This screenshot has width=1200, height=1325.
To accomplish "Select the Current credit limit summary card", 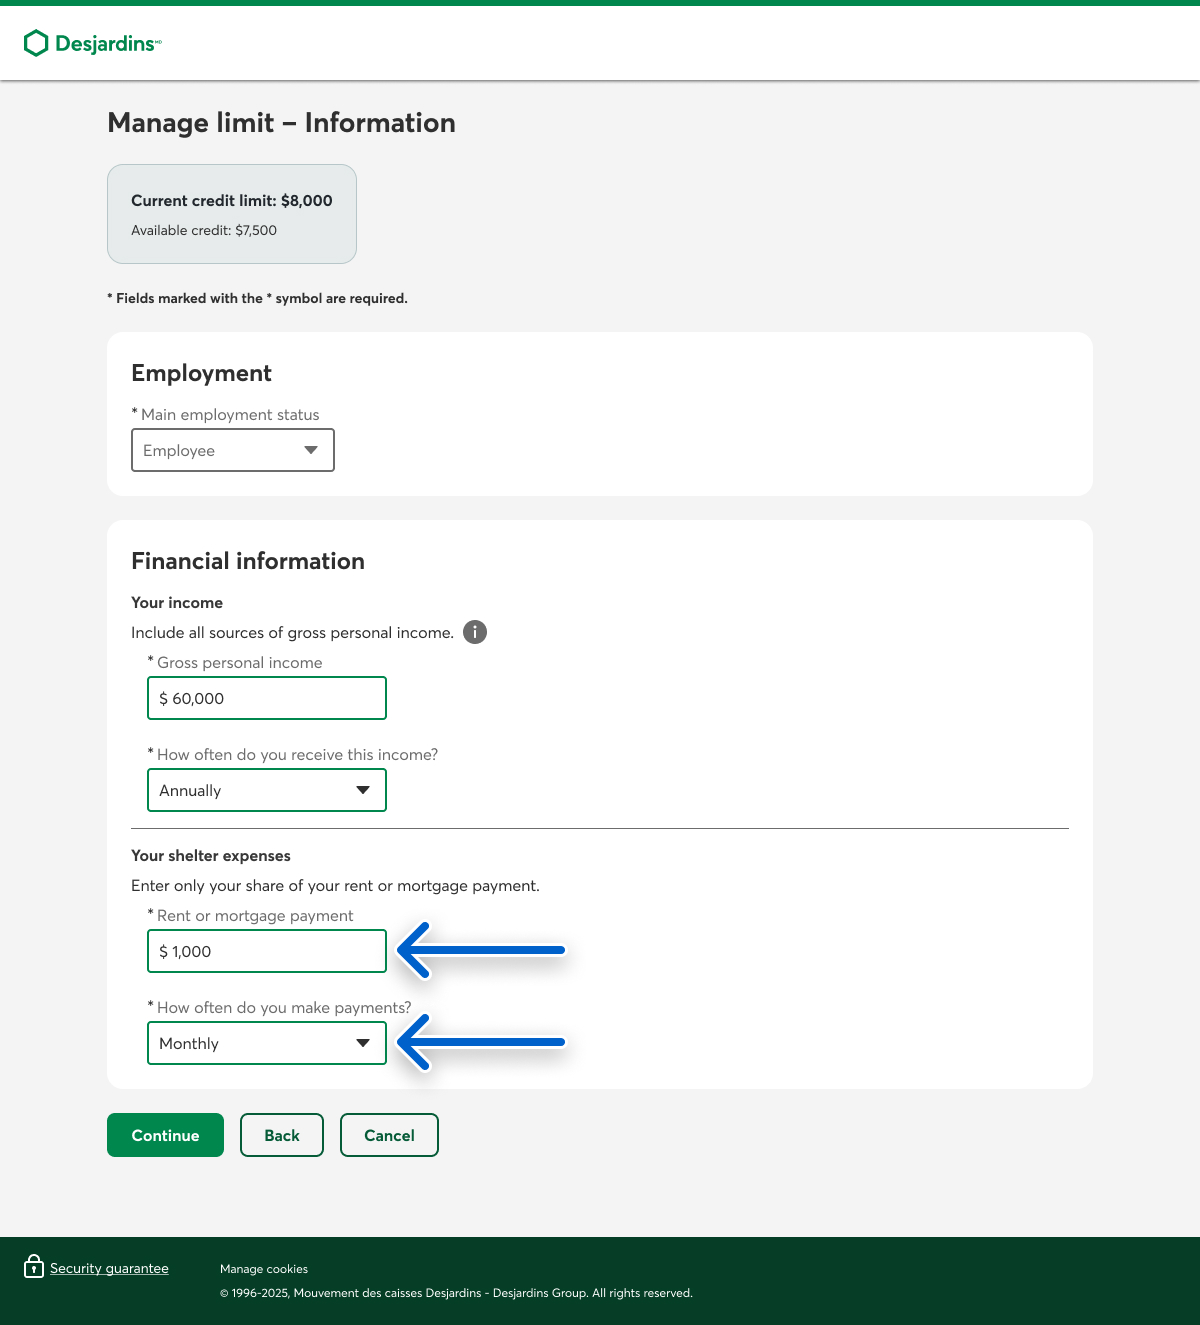I will [x=232, y=214].
